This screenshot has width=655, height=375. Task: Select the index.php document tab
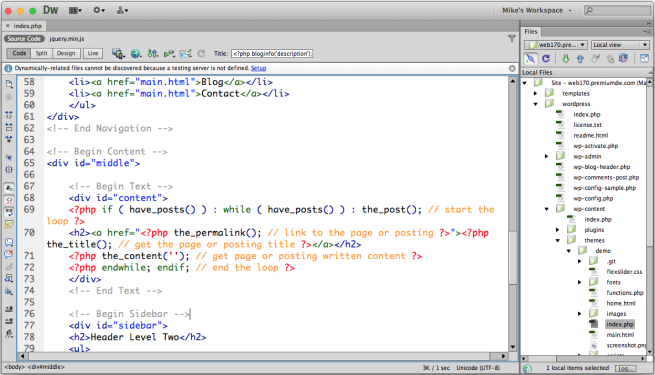click(x=27, y=26)
